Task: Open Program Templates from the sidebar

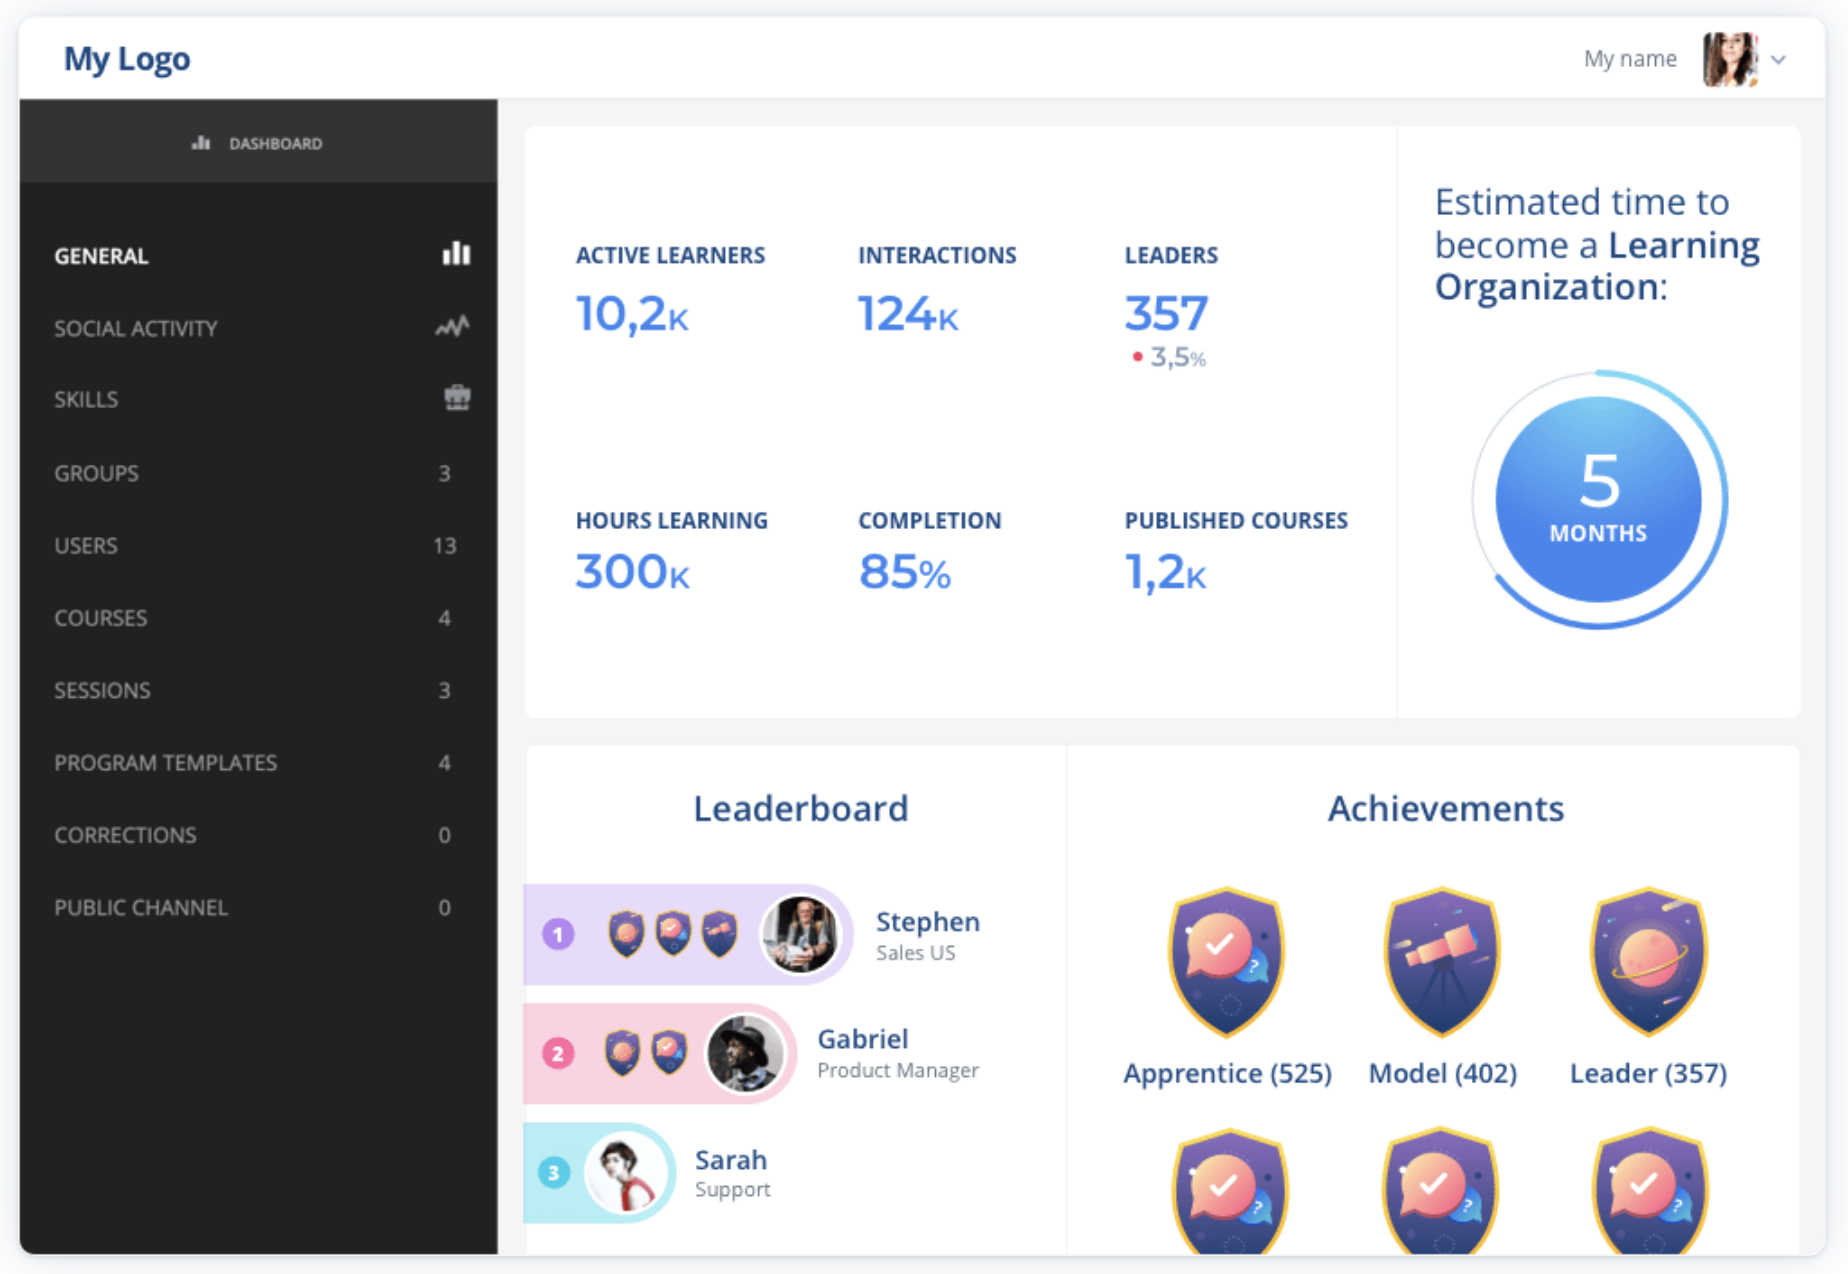Action: pos(166,763)
